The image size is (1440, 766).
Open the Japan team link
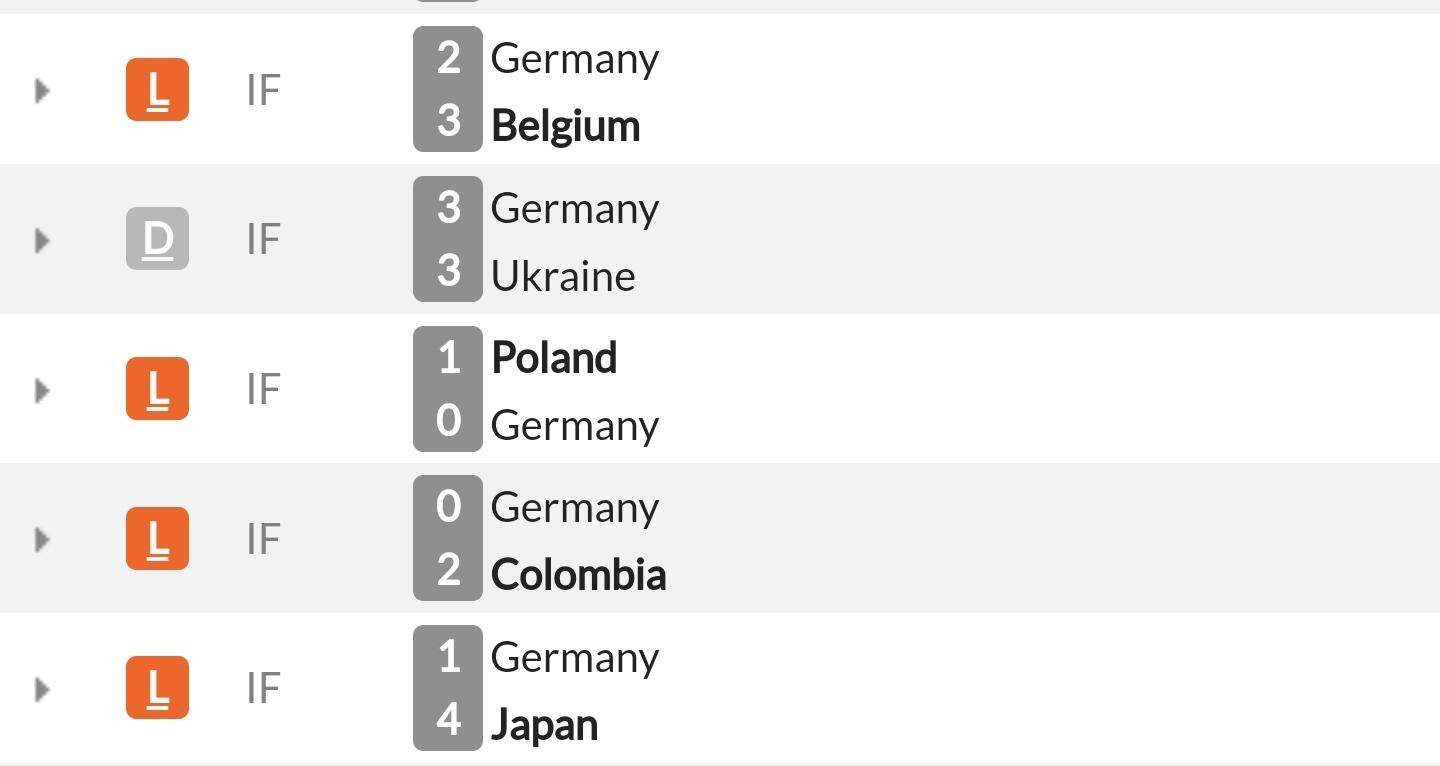tap(545, 726)
